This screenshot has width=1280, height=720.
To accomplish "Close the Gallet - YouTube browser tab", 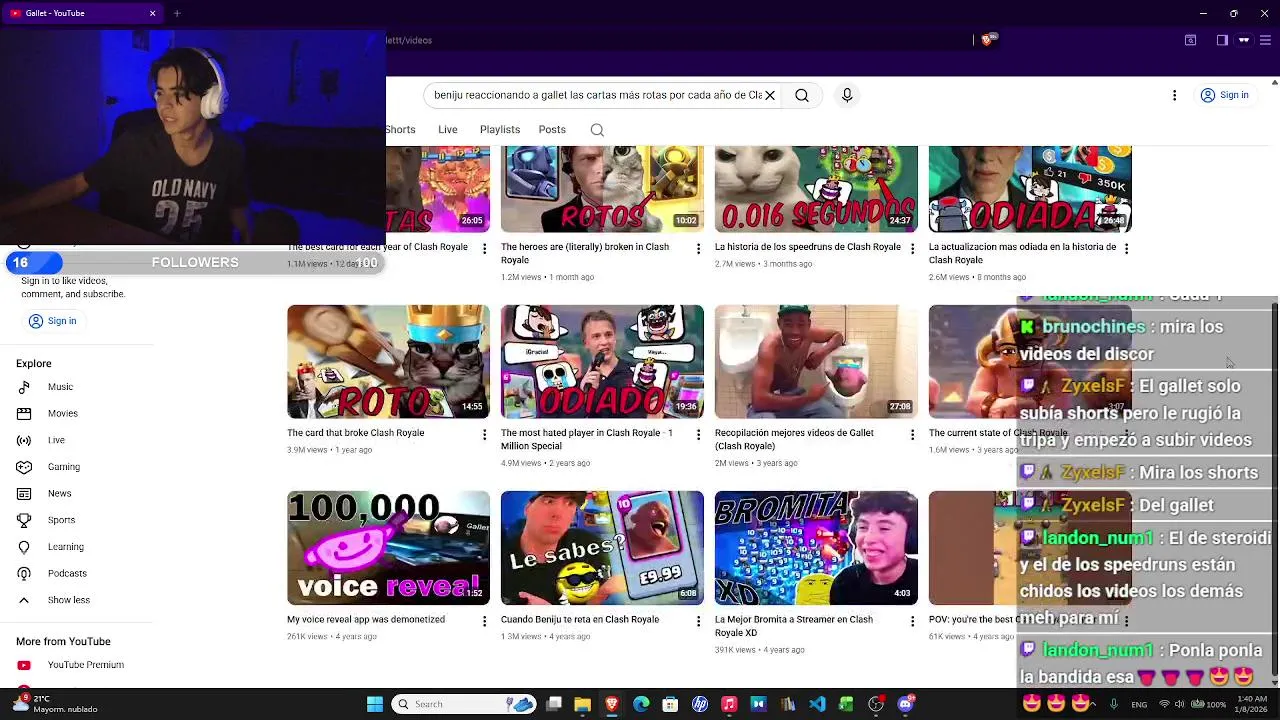I will pos(153,13).
